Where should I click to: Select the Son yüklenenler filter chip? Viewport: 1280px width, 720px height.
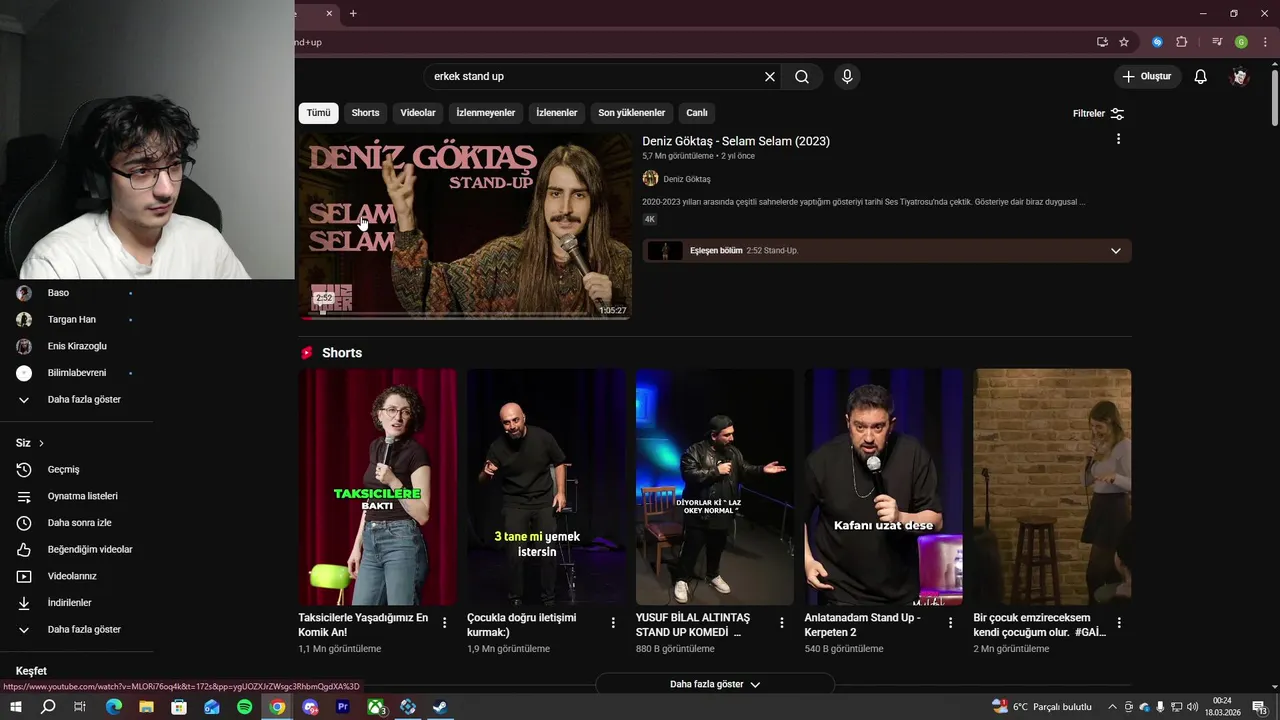click(632, 113)
